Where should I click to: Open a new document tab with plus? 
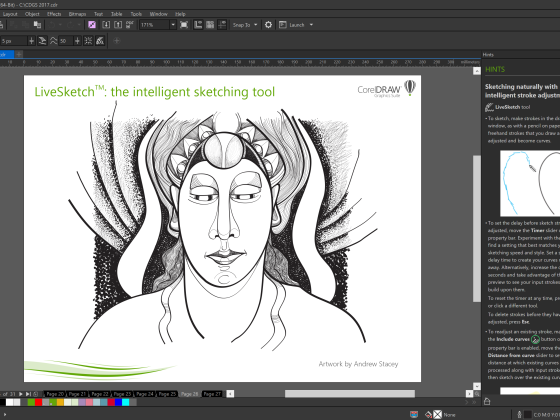19,54
